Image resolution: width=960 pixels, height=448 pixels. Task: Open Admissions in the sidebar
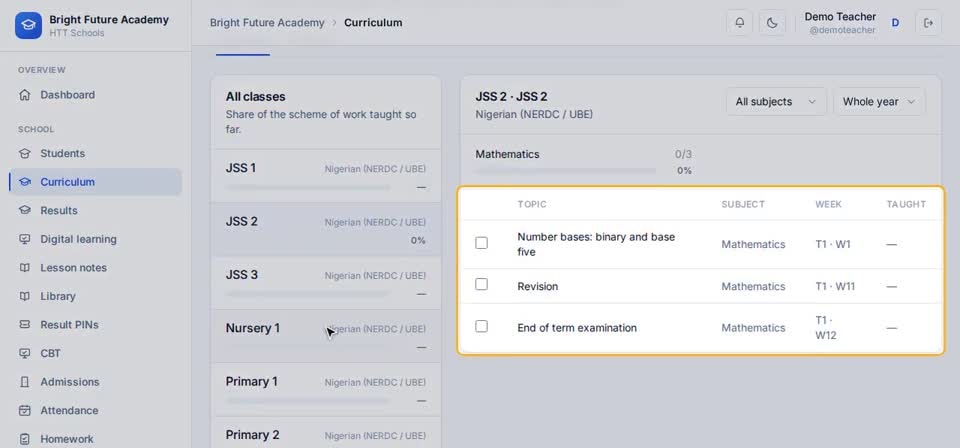point(95,382)
